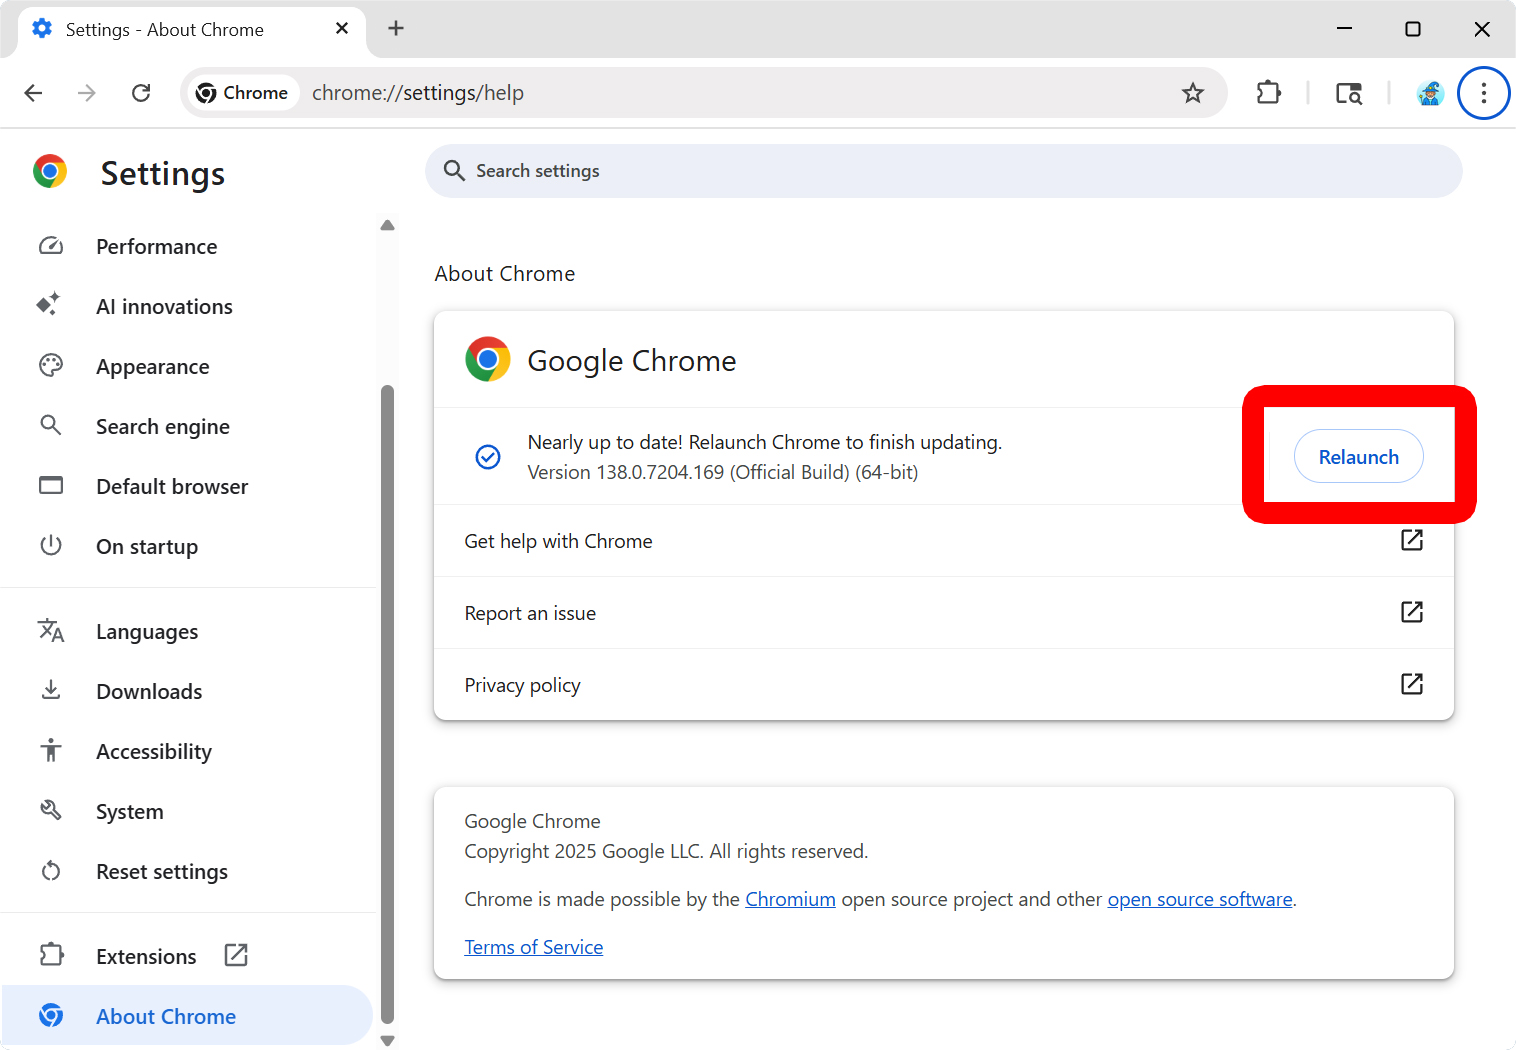Switch to the Settings - About Chrome tab
Screen dimensions: 1516x1050
click(163, 29)
